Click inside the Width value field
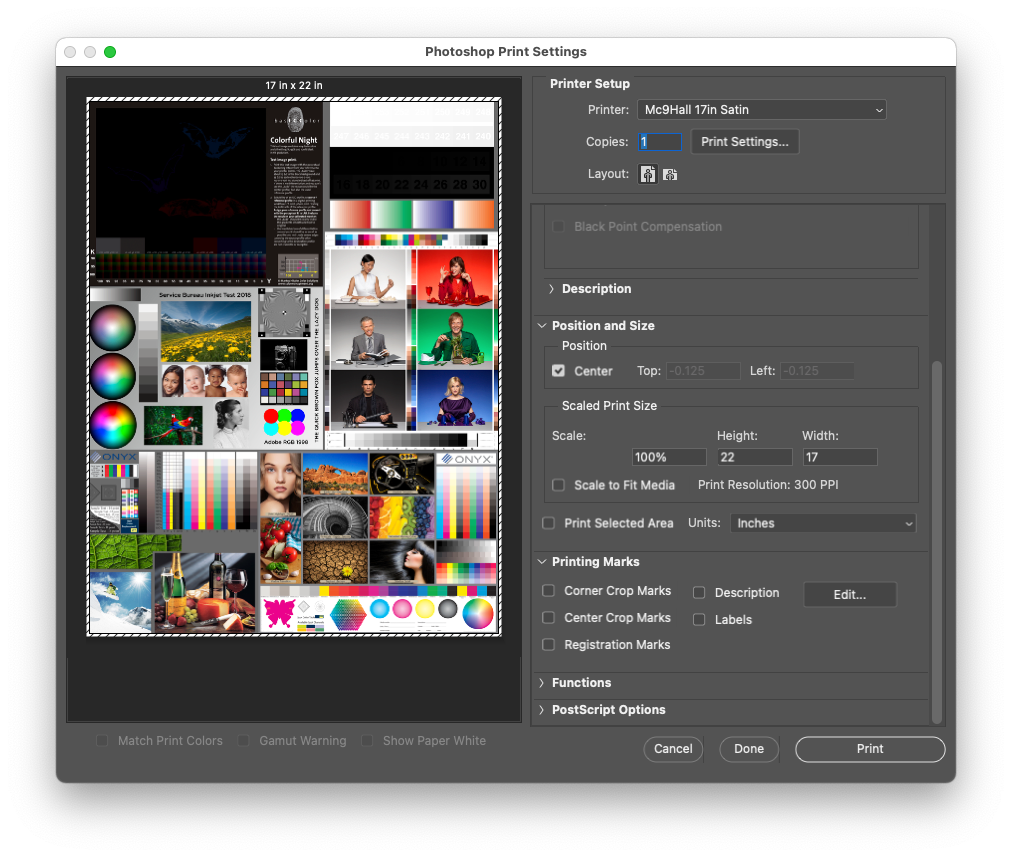 [839, 456]
